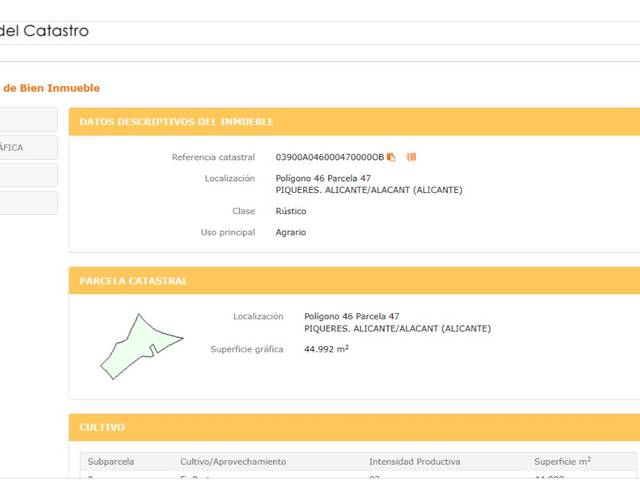640x480 pixels.
Task: Click the 'Intensidad Productiva' column header
Action: pos(414,462)
